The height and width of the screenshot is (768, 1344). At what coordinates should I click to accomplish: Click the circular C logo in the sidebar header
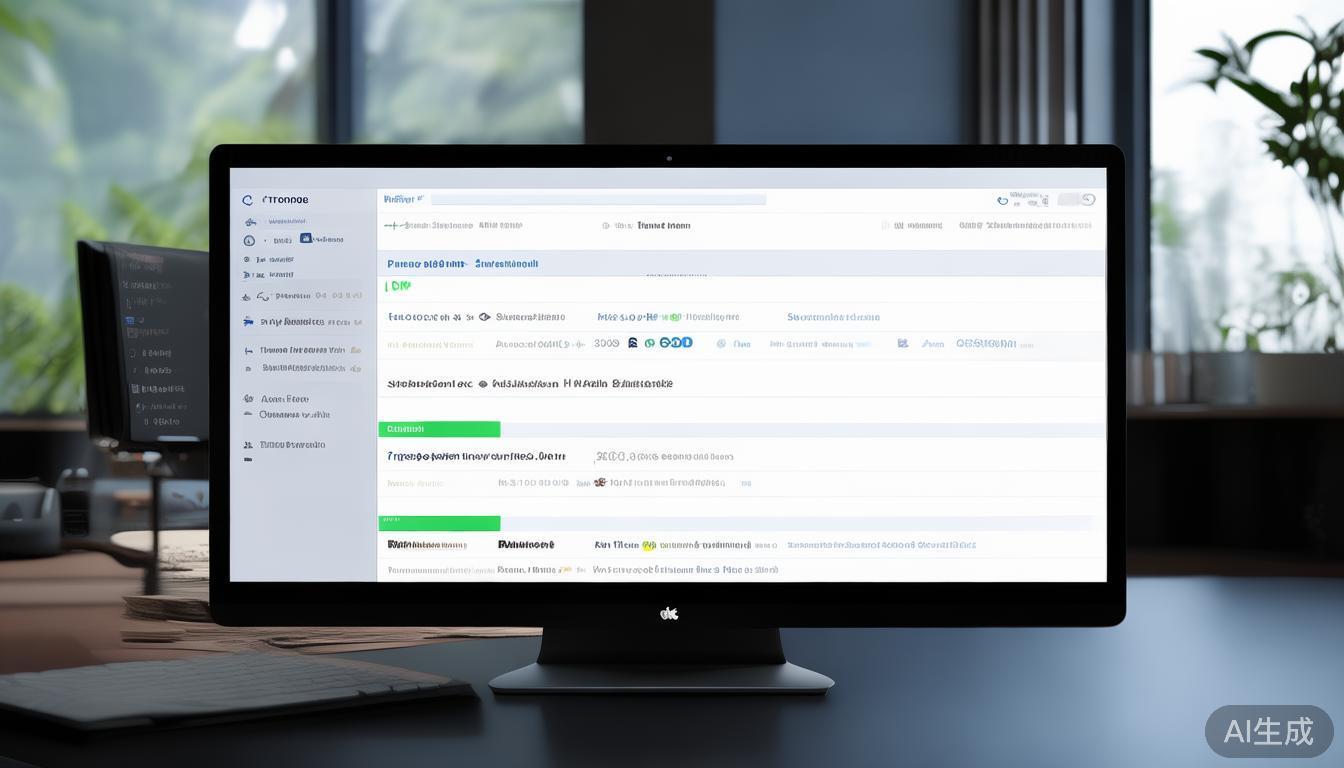pyautogui.click(x=248, y=200)
